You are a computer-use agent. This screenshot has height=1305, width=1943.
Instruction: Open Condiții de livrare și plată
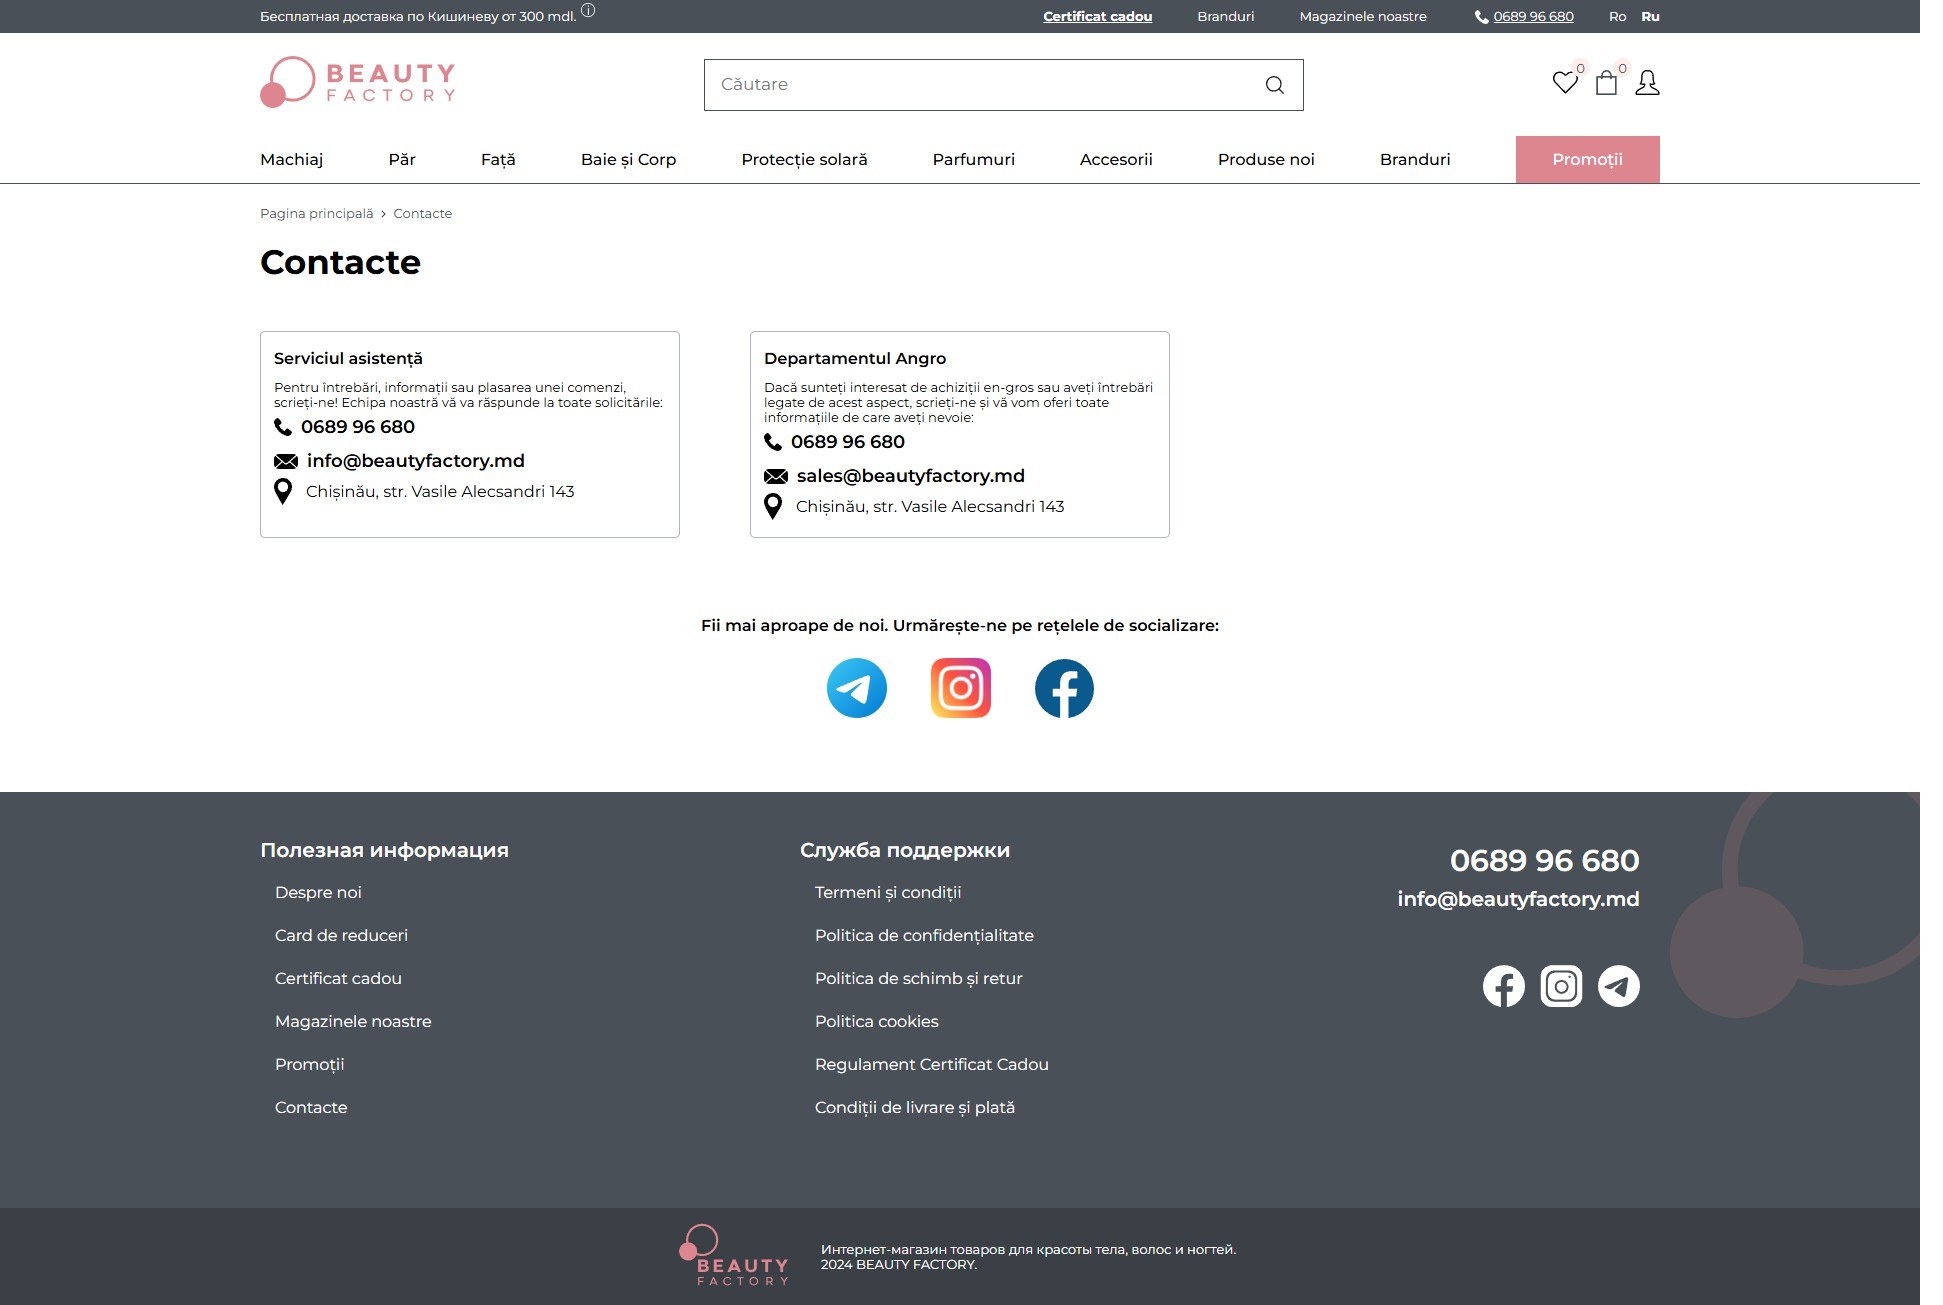tap(914, 1108)
